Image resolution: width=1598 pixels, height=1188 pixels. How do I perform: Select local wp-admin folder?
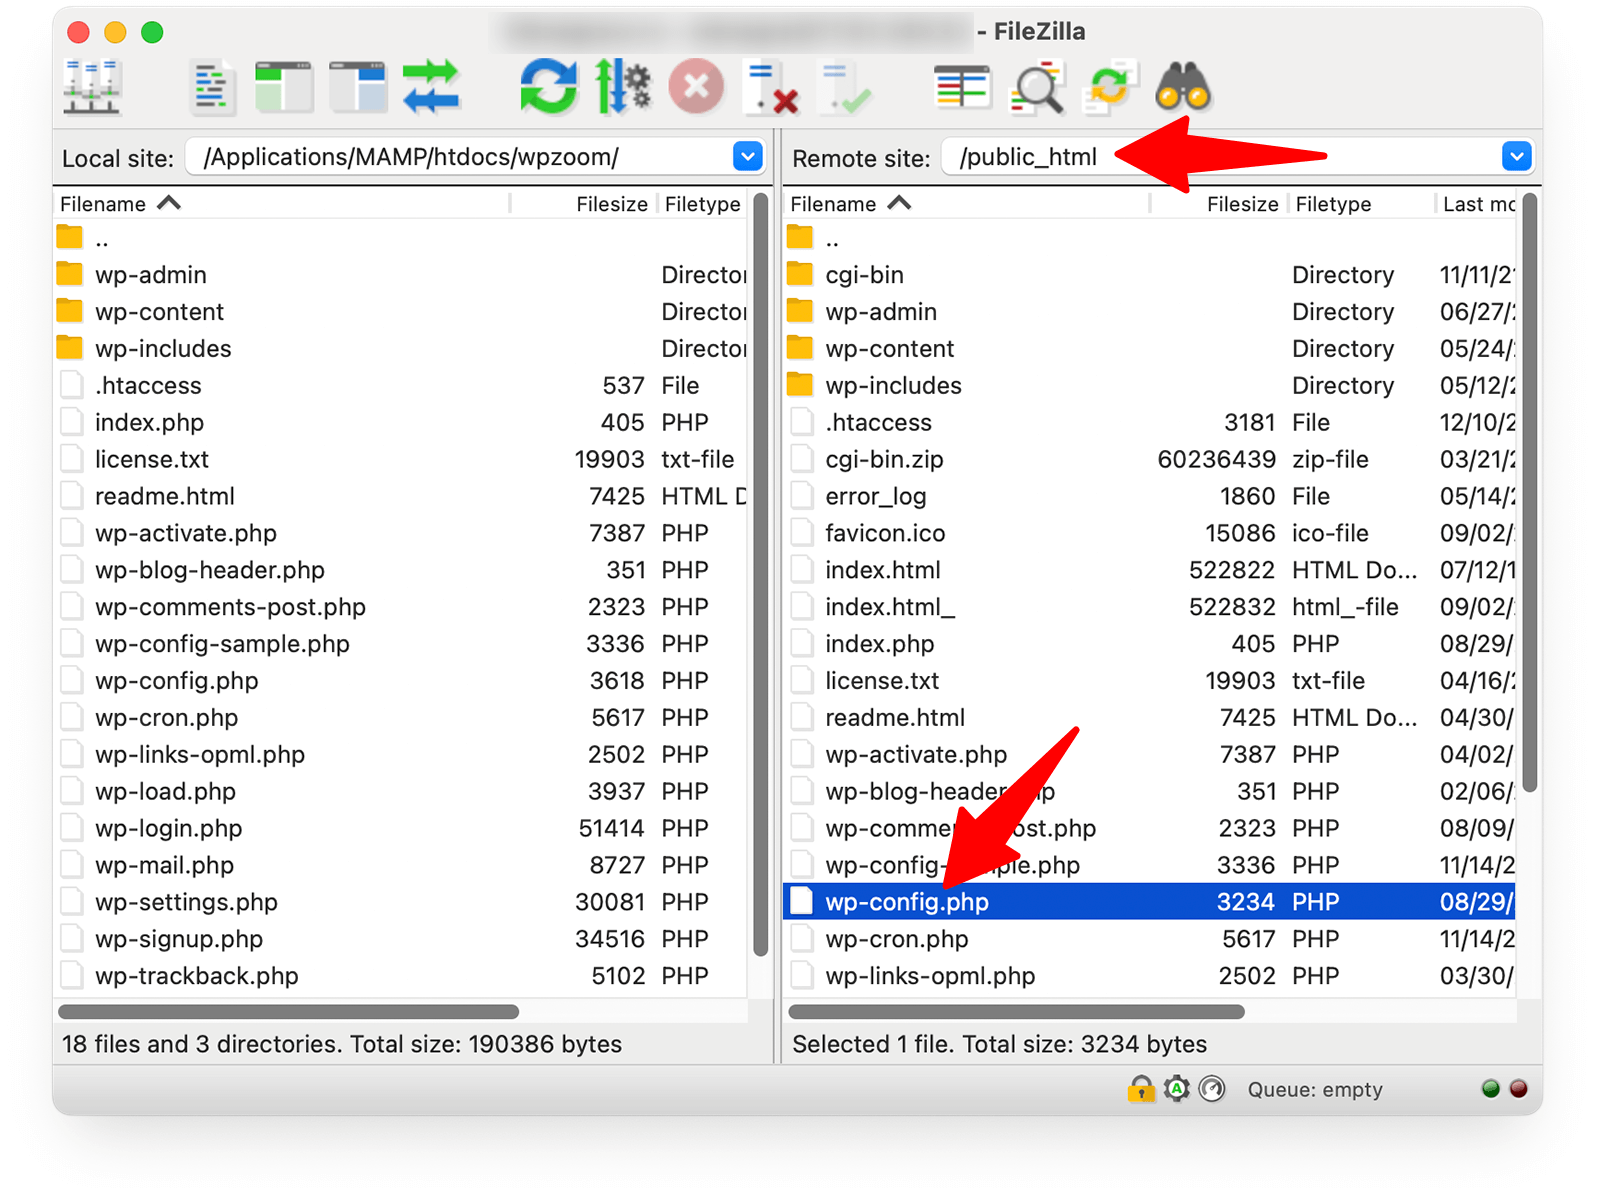point(401,275)
